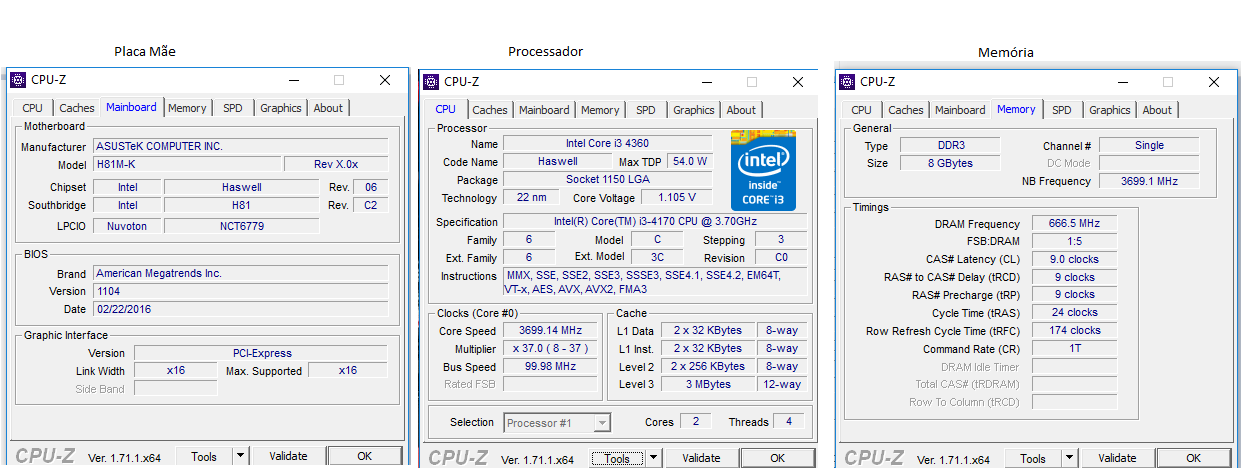
Task: Select Memory tab in Processor window
Action: pos(600,110)
